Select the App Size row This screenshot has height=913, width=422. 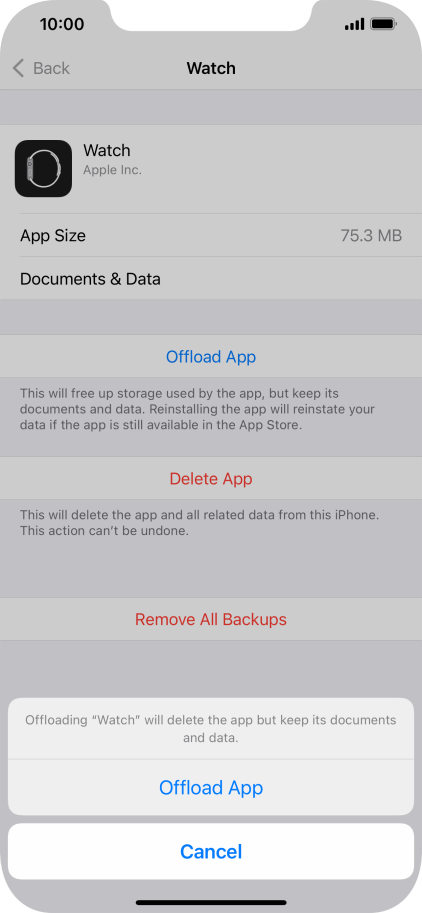point(211,235)
